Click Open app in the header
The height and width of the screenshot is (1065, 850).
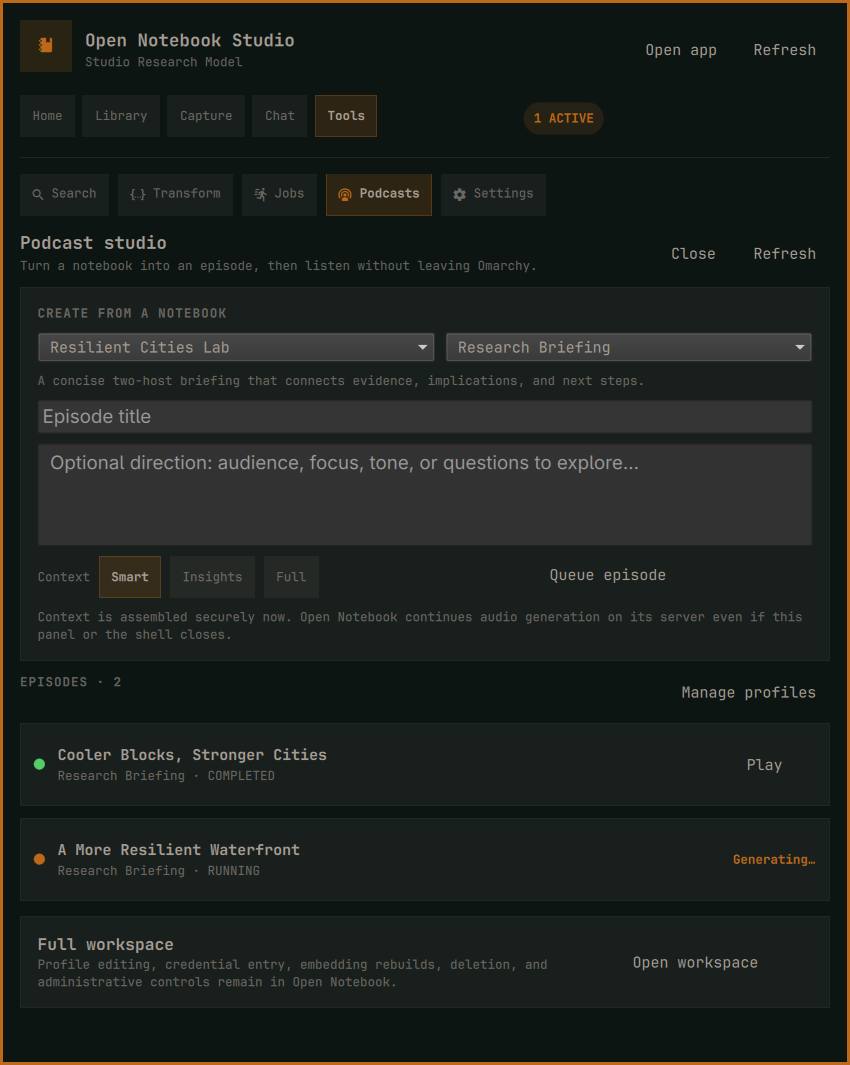pos(681,50)
